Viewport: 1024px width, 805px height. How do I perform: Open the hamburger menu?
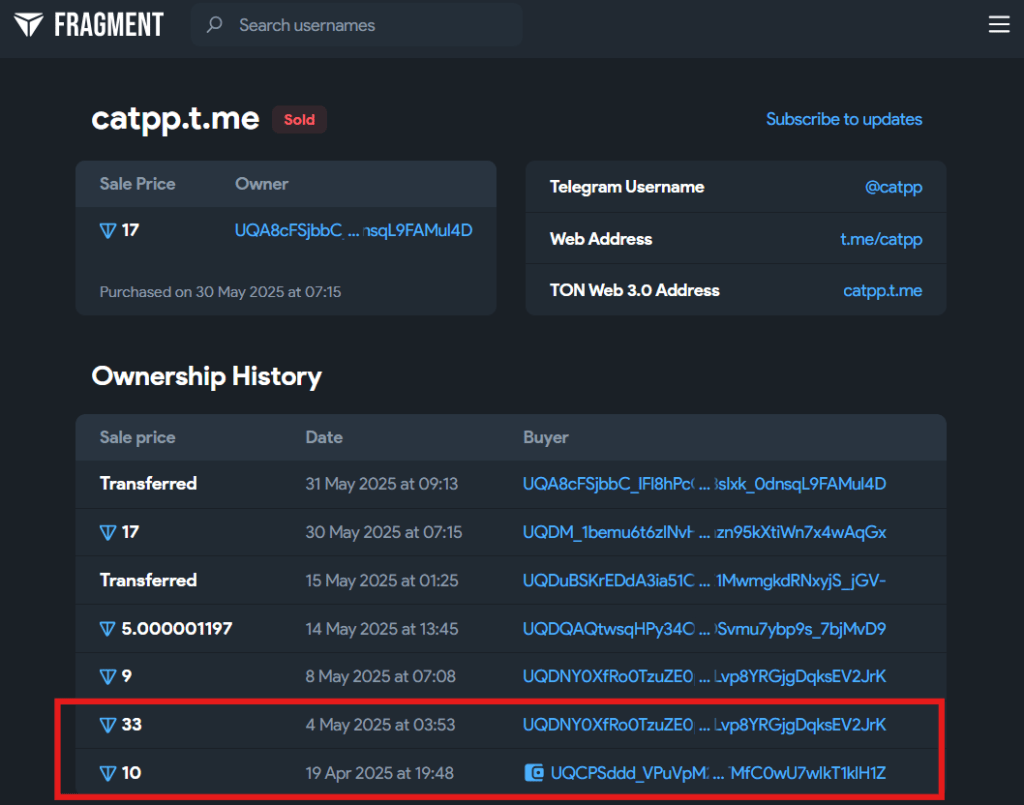pos(998,25)
